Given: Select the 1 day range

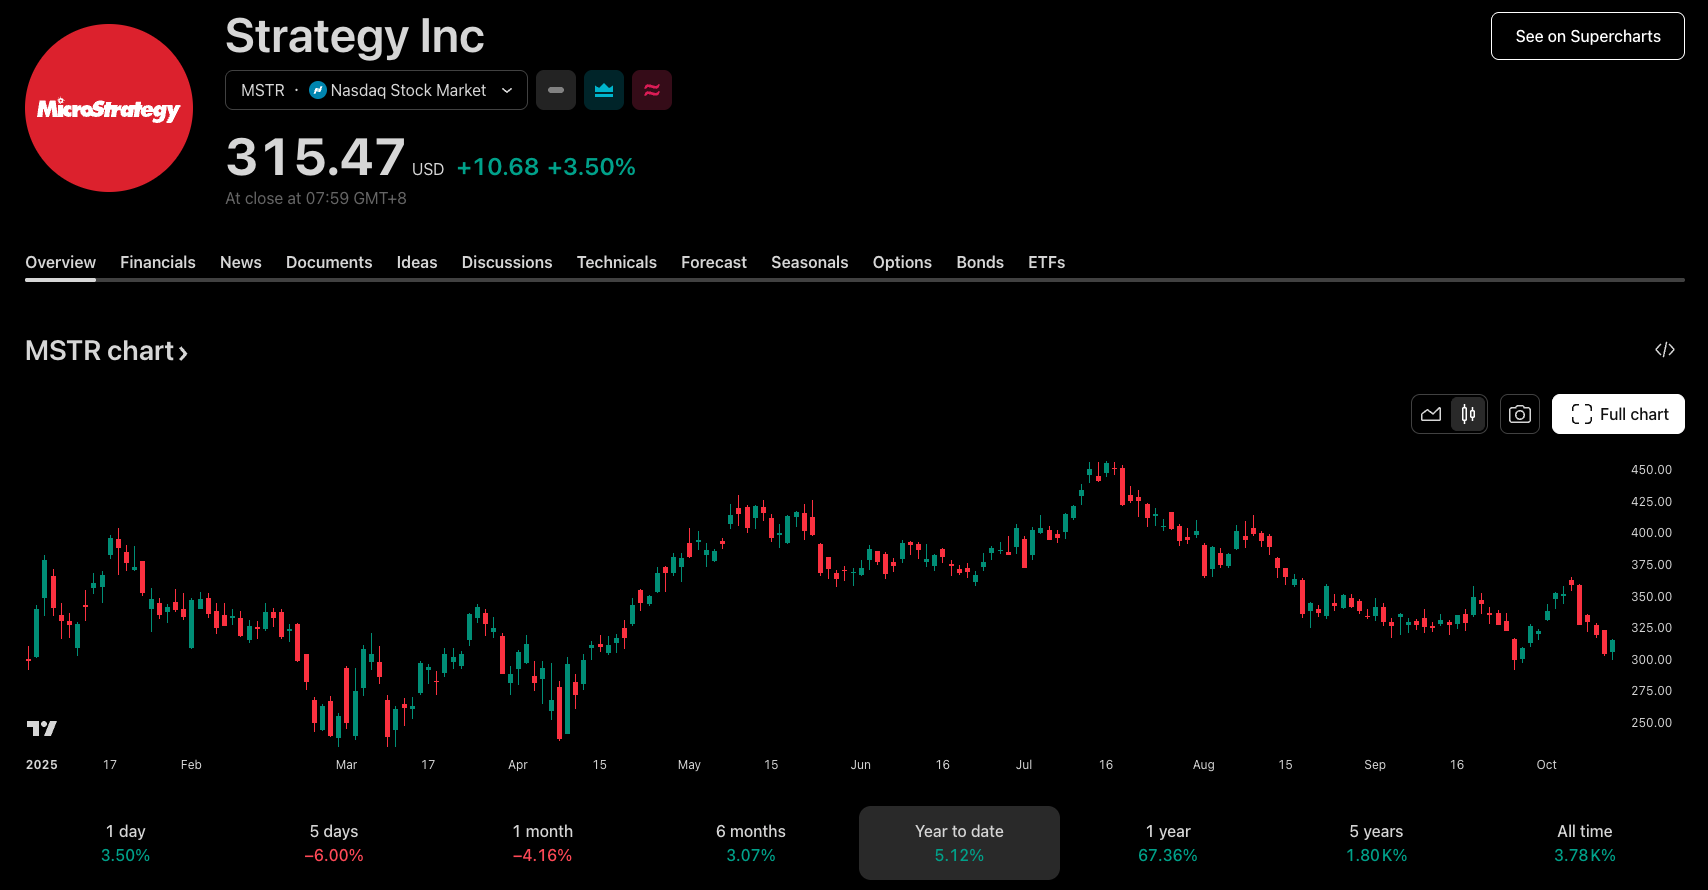Looking at the screenshot, I should click(126, 843).
